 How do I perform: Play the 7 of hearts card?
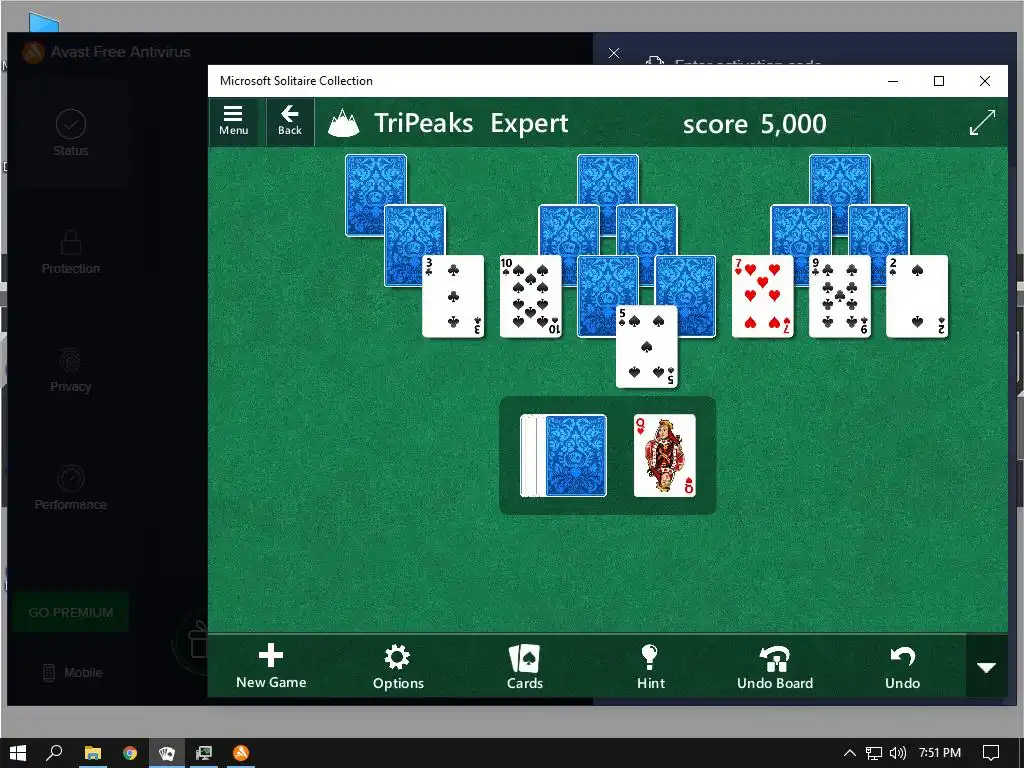tap(762, 296)
